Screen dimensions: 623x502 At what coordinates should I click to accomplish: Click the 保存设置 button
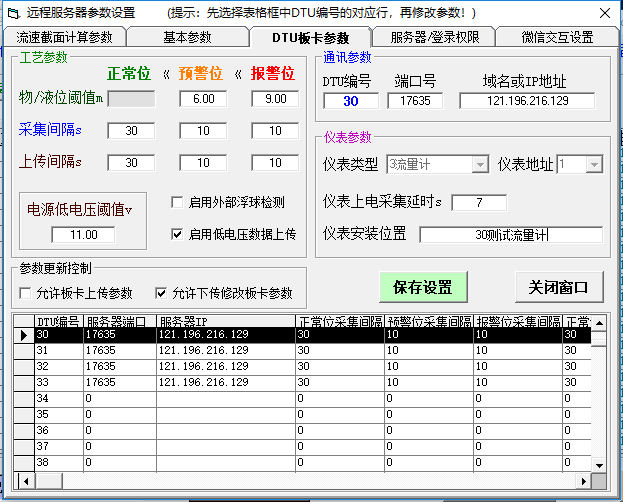click(422, 287)
